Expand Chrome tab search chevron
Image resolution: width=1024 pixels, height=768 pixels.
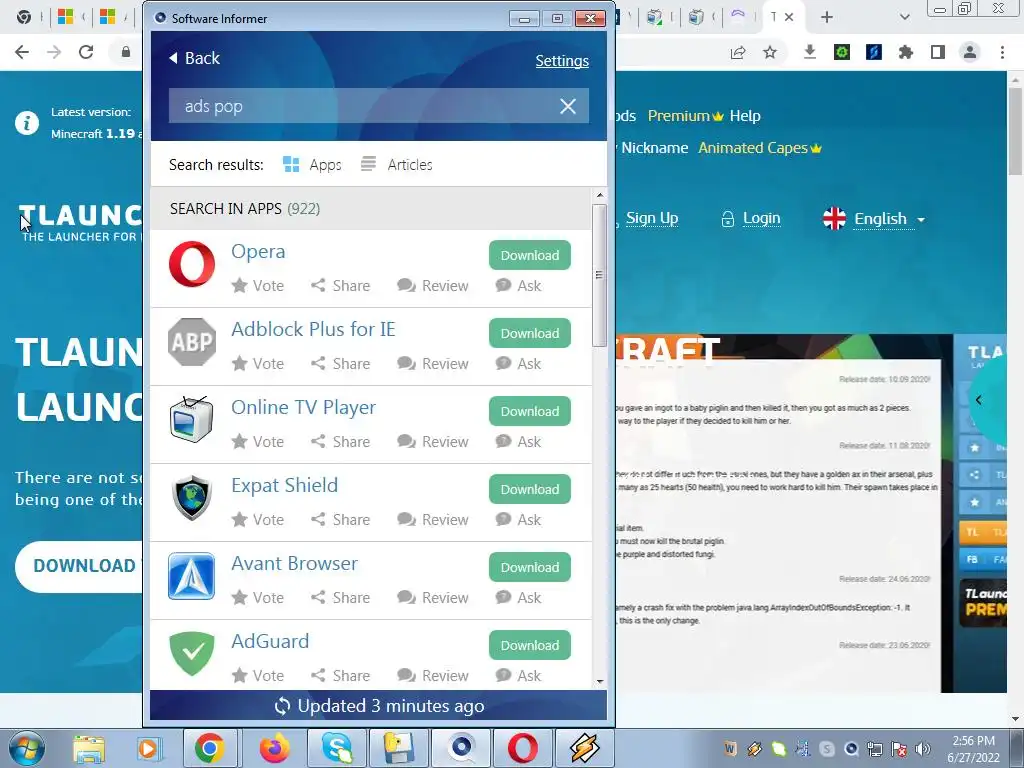coord(904,18)
